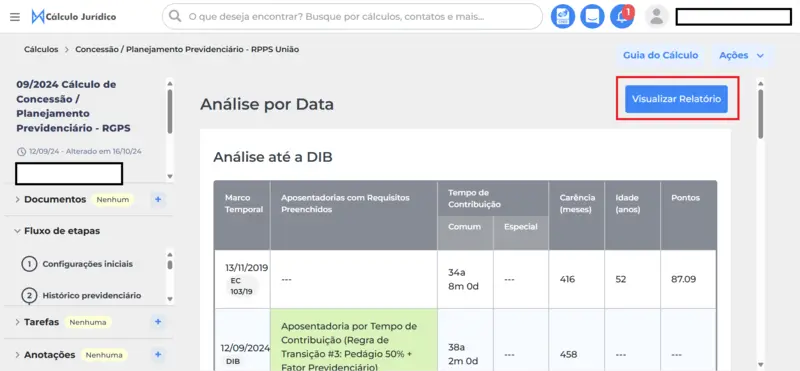Open the chat support icon

tap(592, 17)
